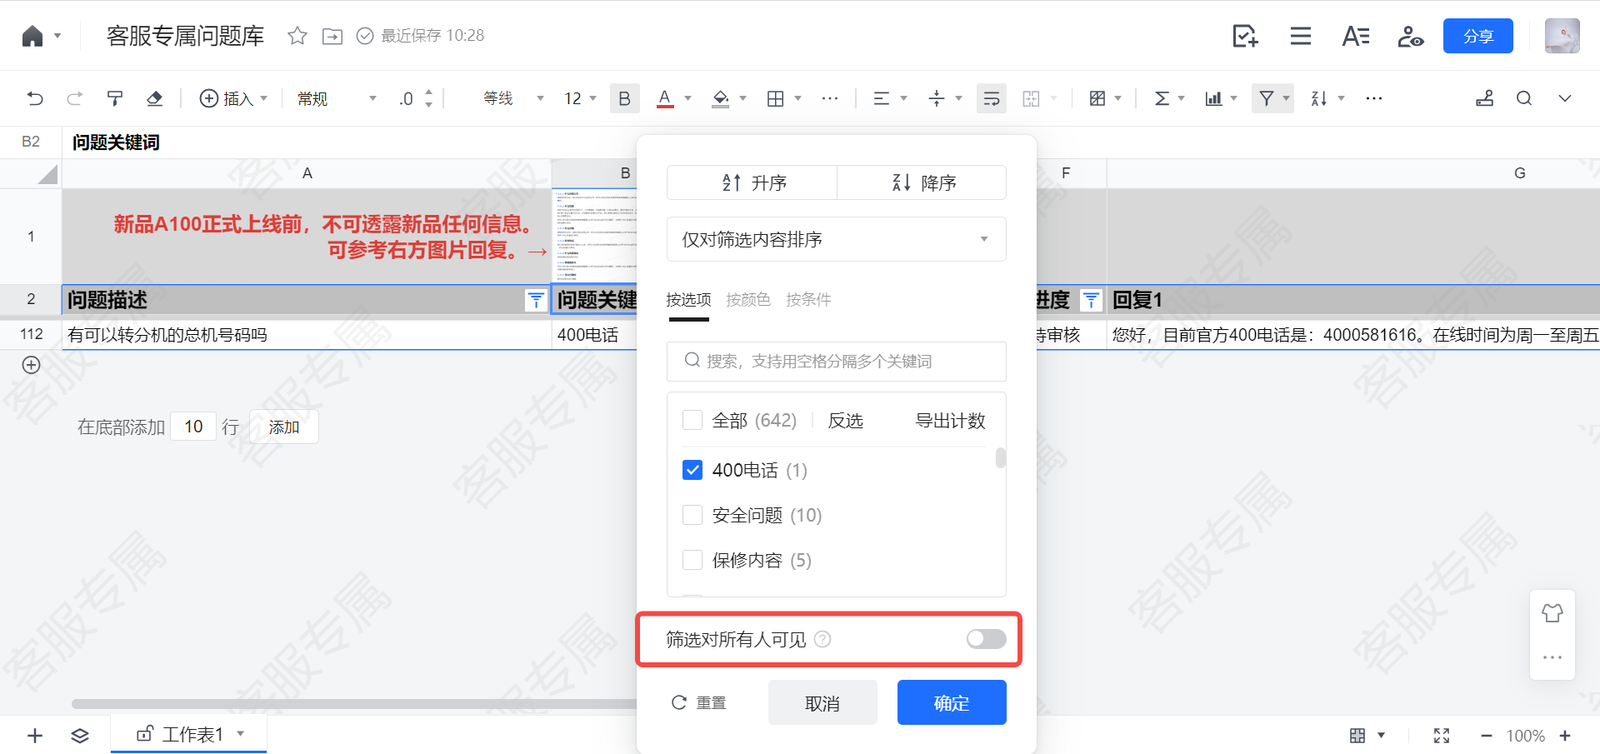Image resolution: width=1600 pixels, height=754 pixels.
Task: Open the font size 12 dropdown
Action: (580, 98)
